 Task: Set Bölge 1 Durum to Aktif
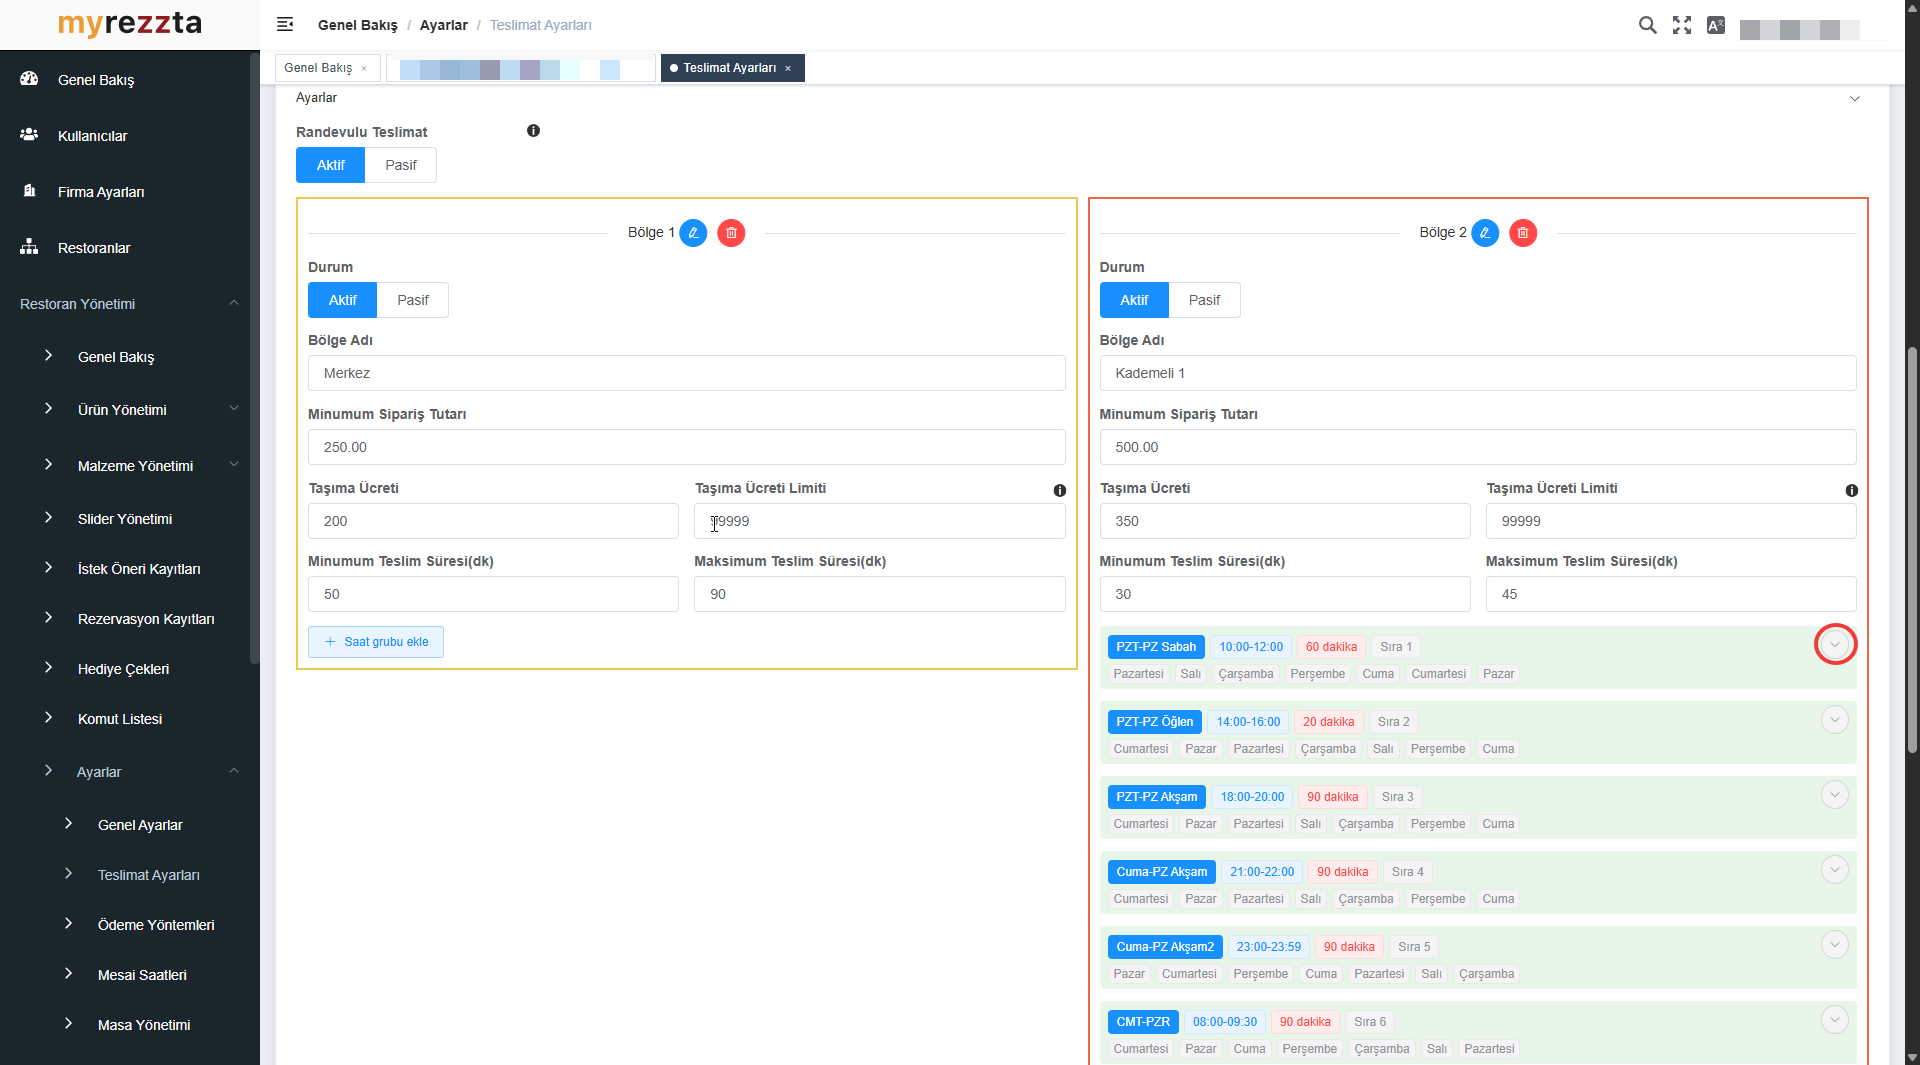tap(343, 300)
